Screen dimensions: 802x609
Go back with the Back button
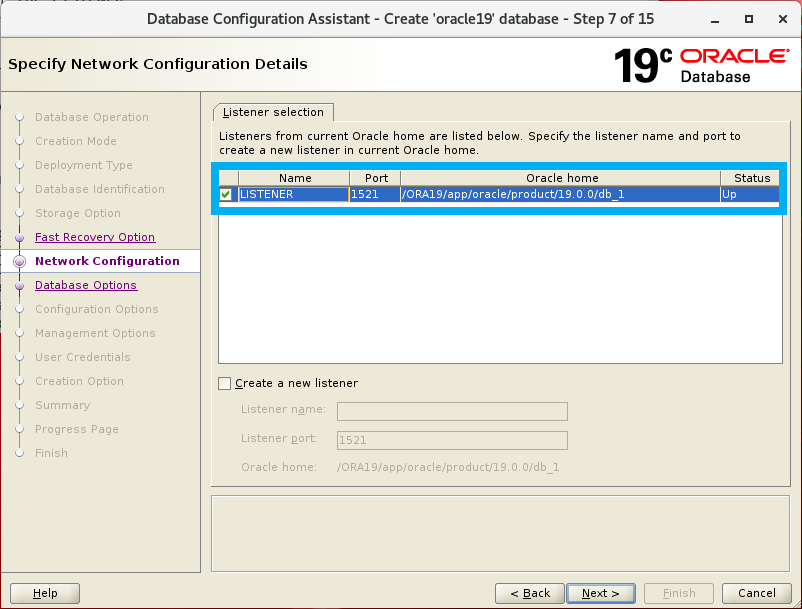[530, 593]
